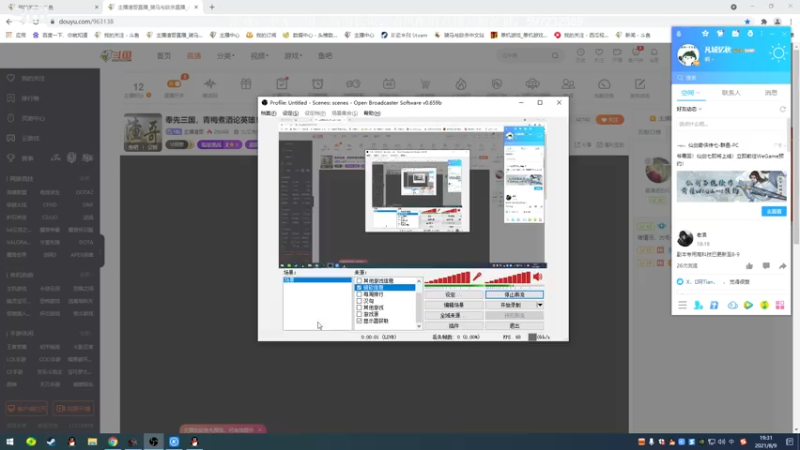Open the pencil edit icon in toolbar
The image size is (800, 450).
640,84
